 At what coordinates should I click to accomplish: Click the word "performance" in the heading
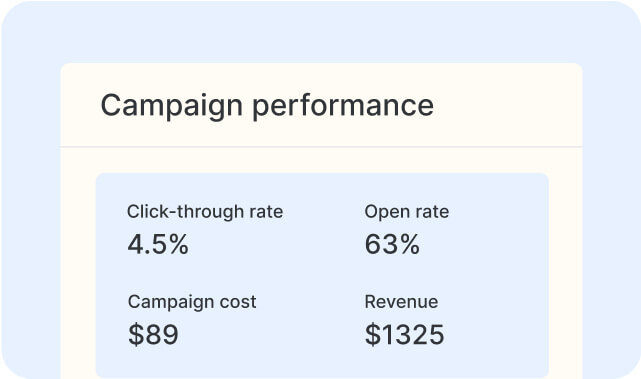pyautogui.click(x=343, y=106)
